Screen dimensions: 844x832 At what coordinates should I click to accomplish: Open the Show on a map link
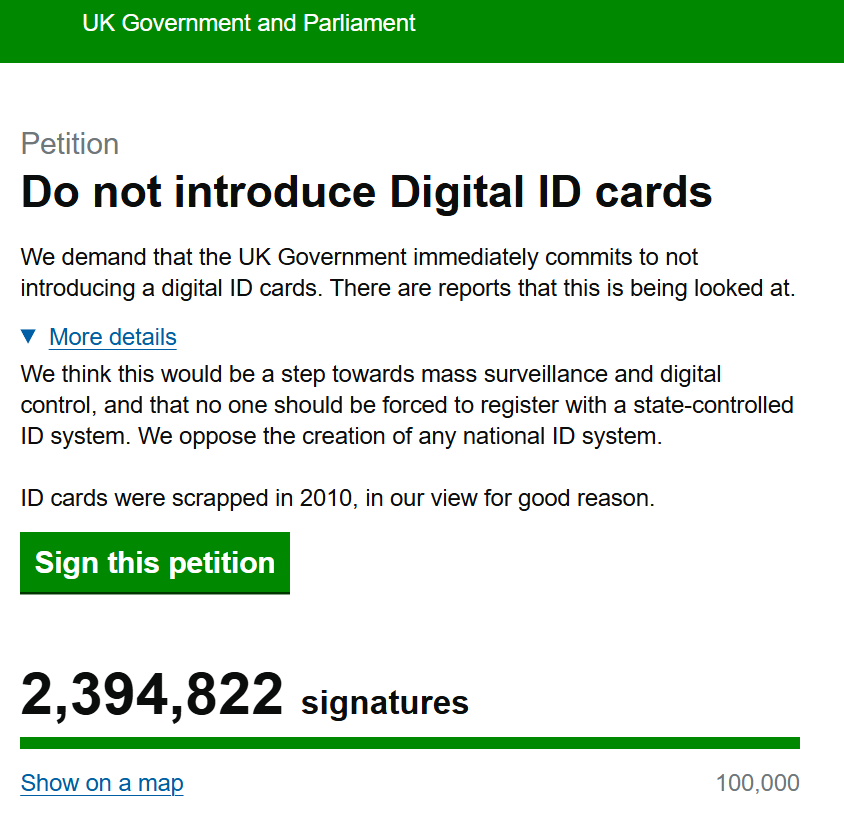[x=102, y=783]
